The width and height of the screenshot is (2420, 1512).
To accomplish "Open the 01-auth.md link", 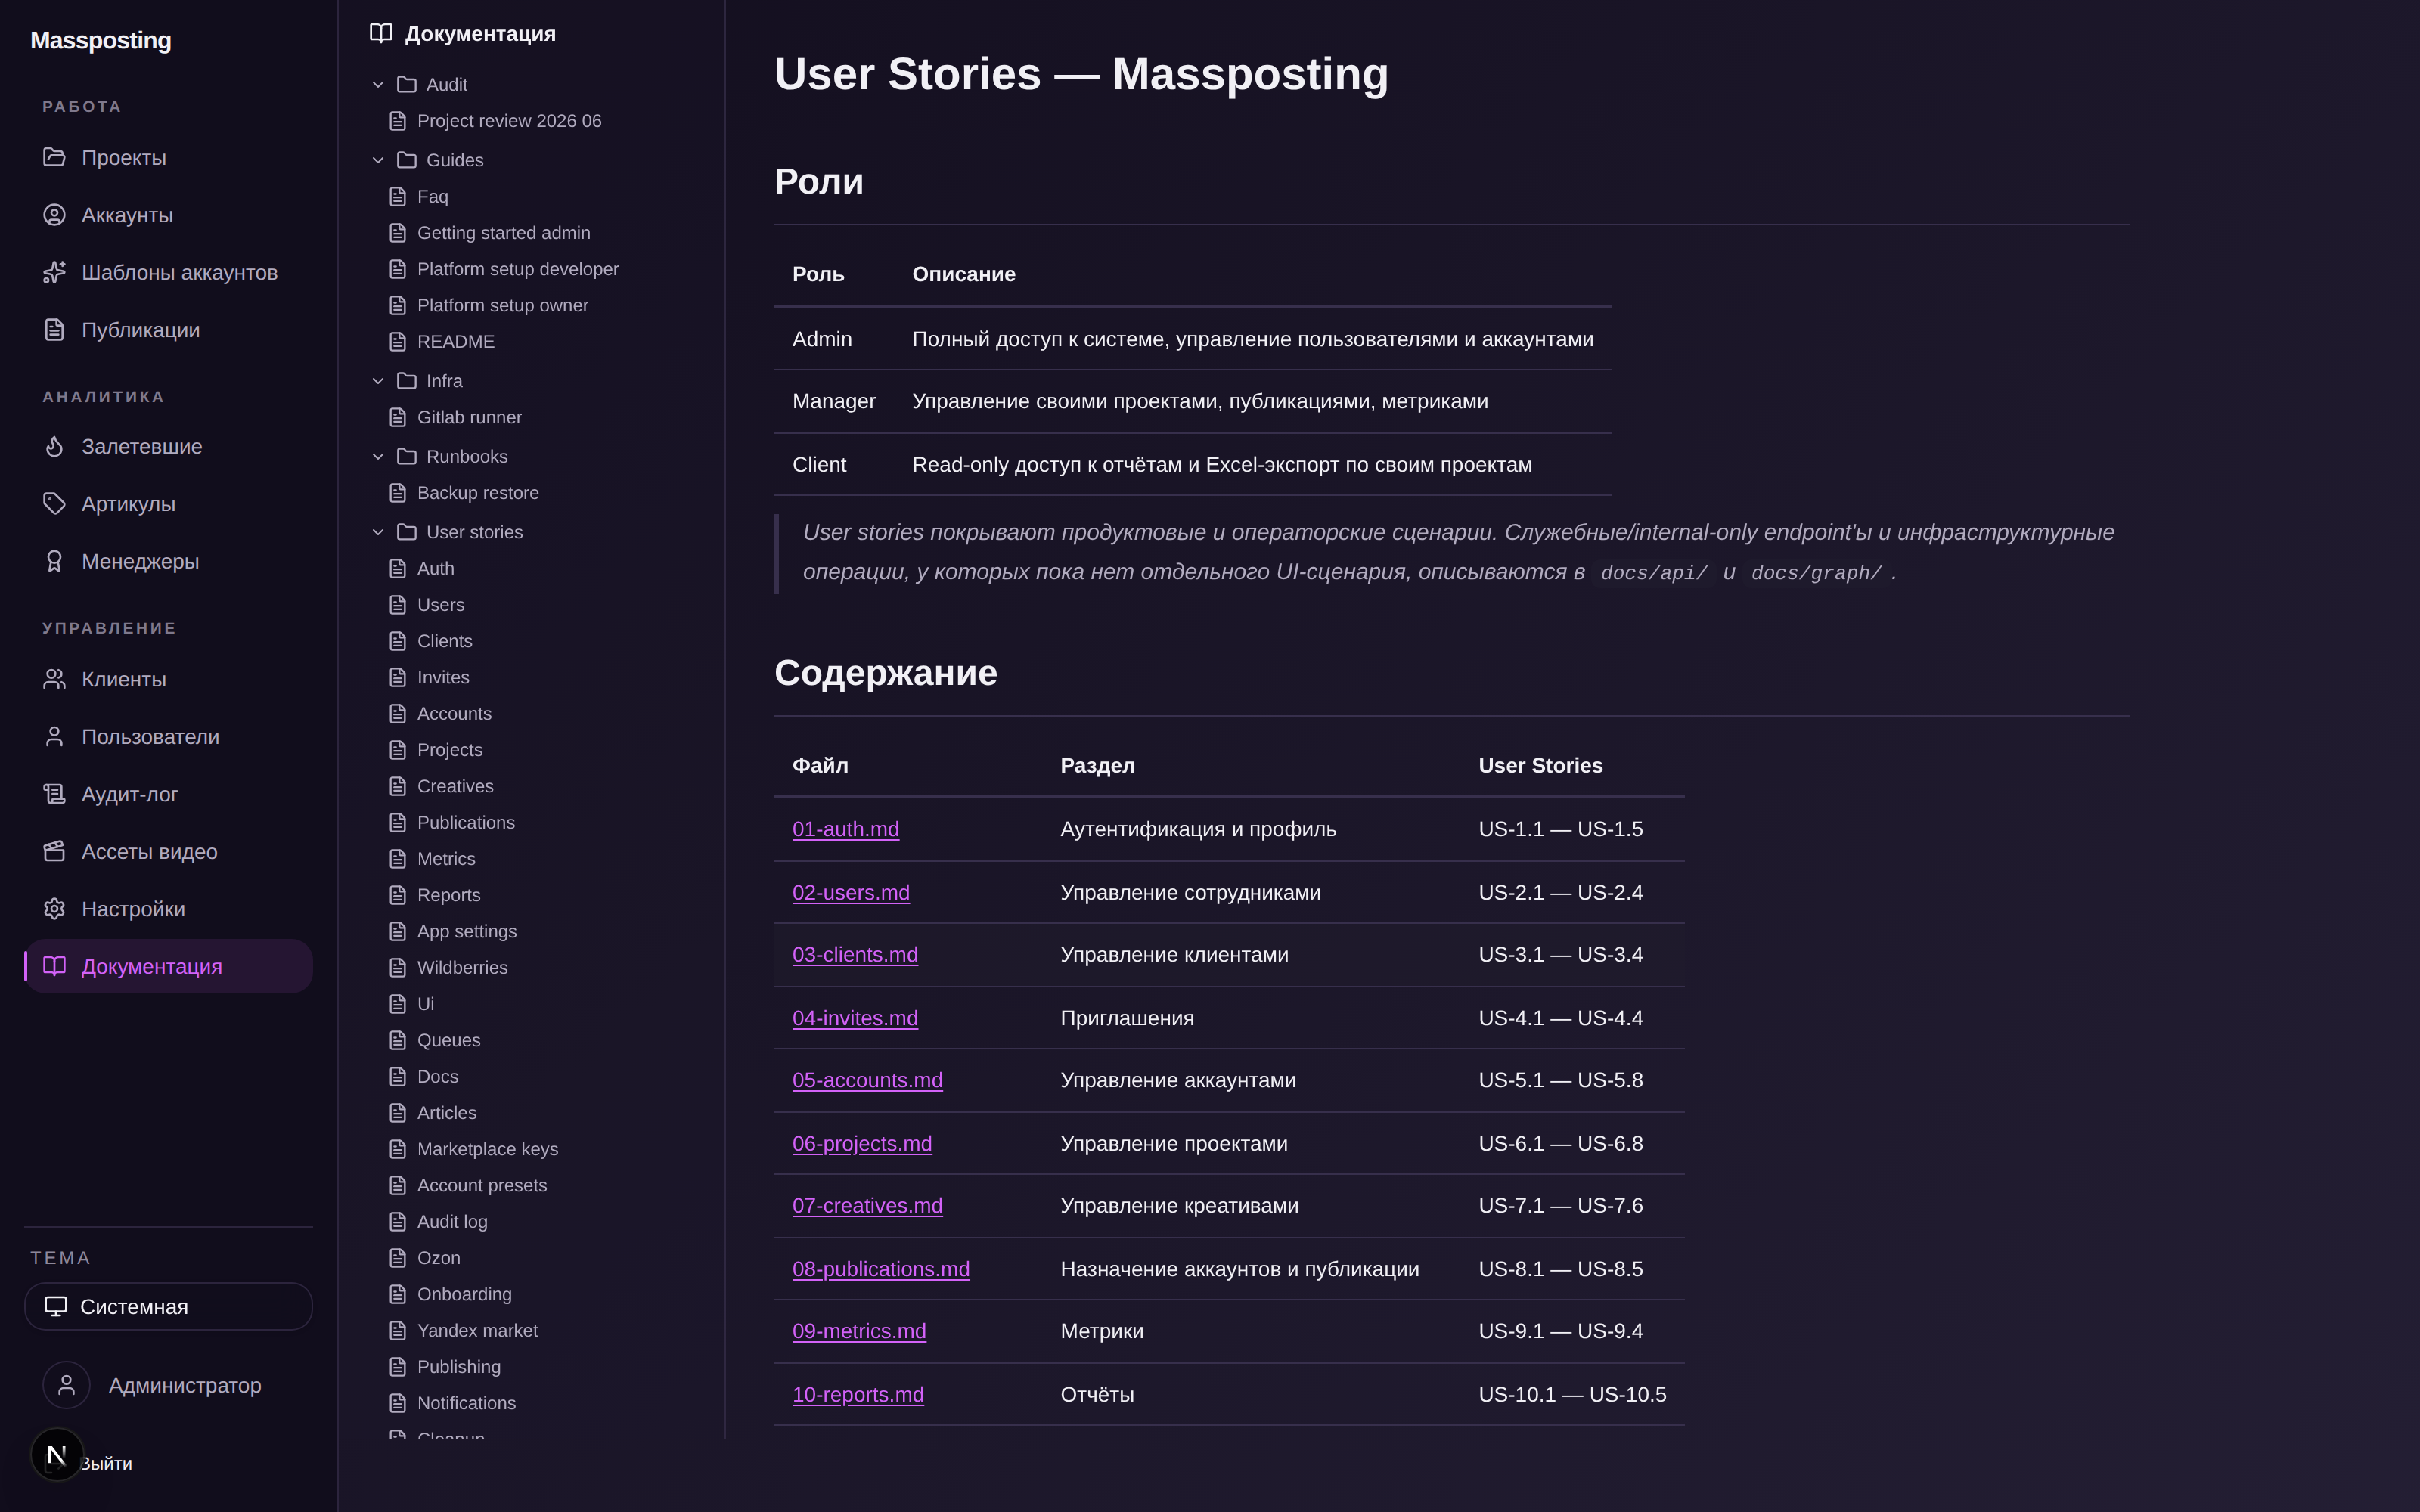I will click(845, 829).
